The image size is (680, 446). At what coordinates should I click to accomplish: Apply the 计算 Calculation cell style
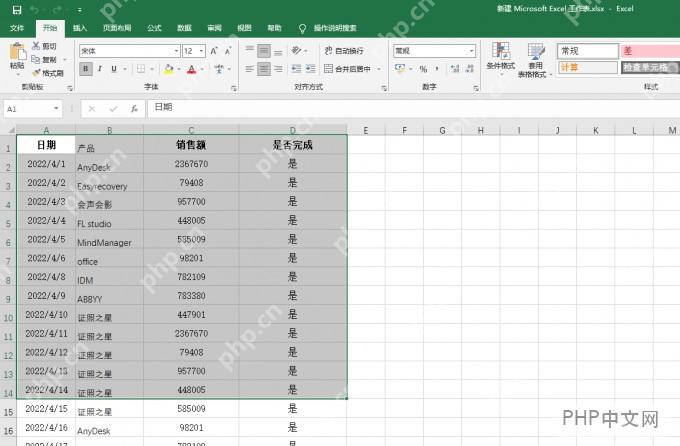pos(588,67)
